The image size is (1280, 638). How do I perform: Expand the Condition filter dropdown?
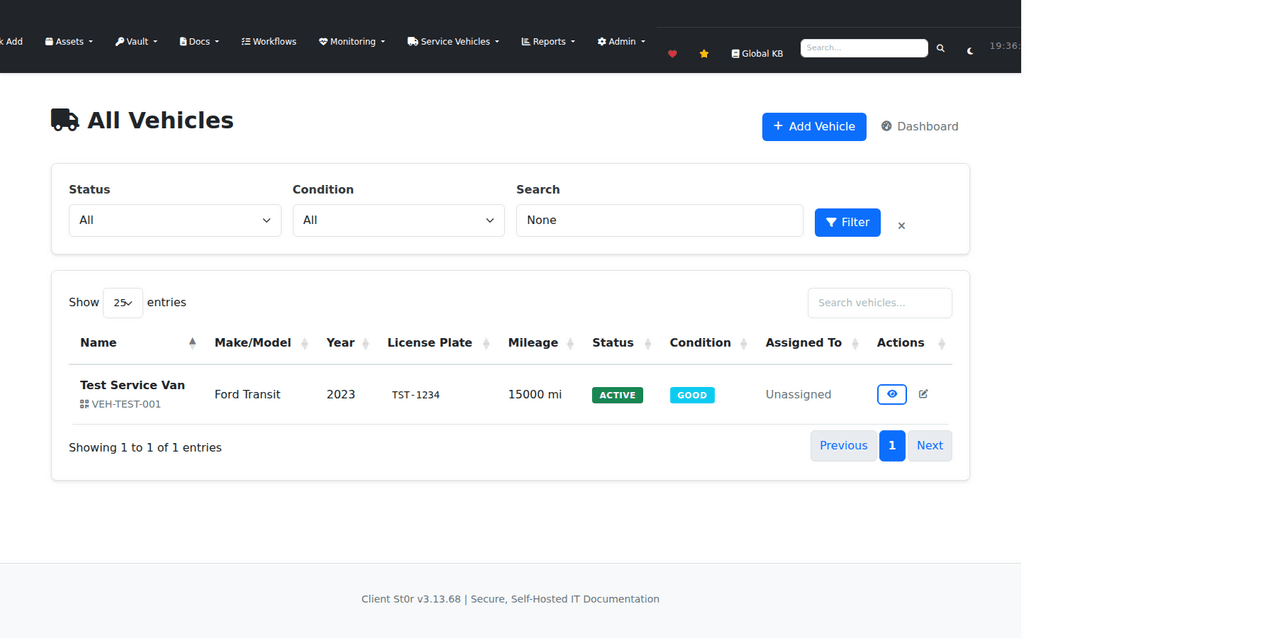click(399, 220)
